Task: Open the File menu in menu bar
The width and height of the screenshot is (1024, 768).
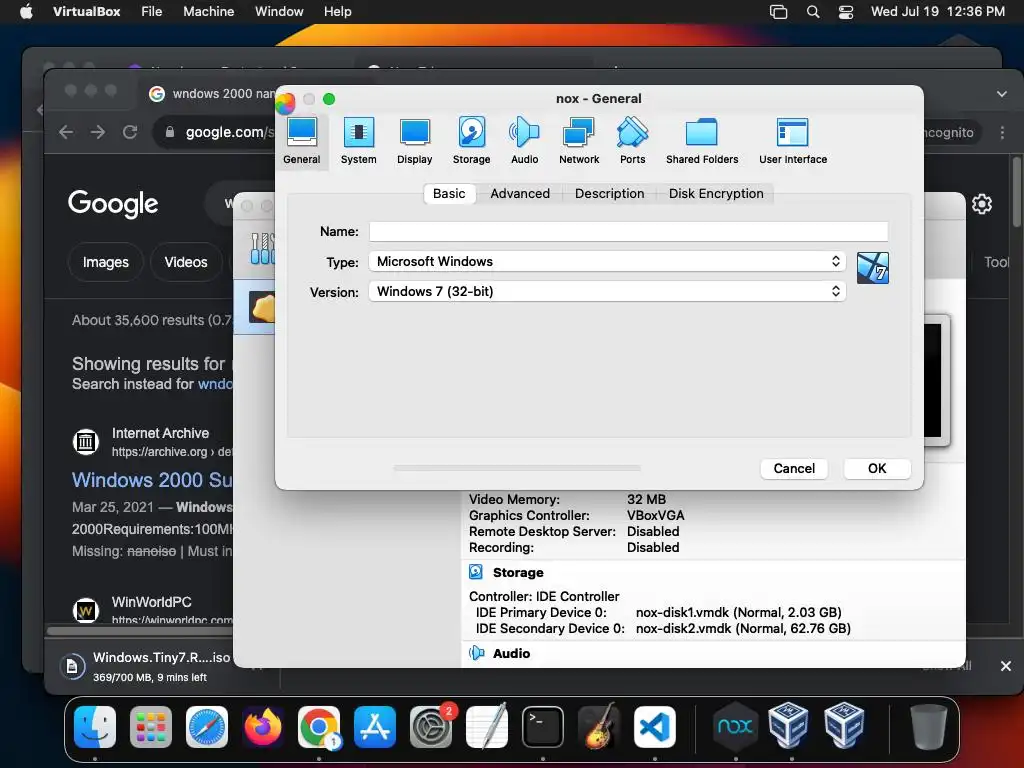Action: click(x=152, y=12)
